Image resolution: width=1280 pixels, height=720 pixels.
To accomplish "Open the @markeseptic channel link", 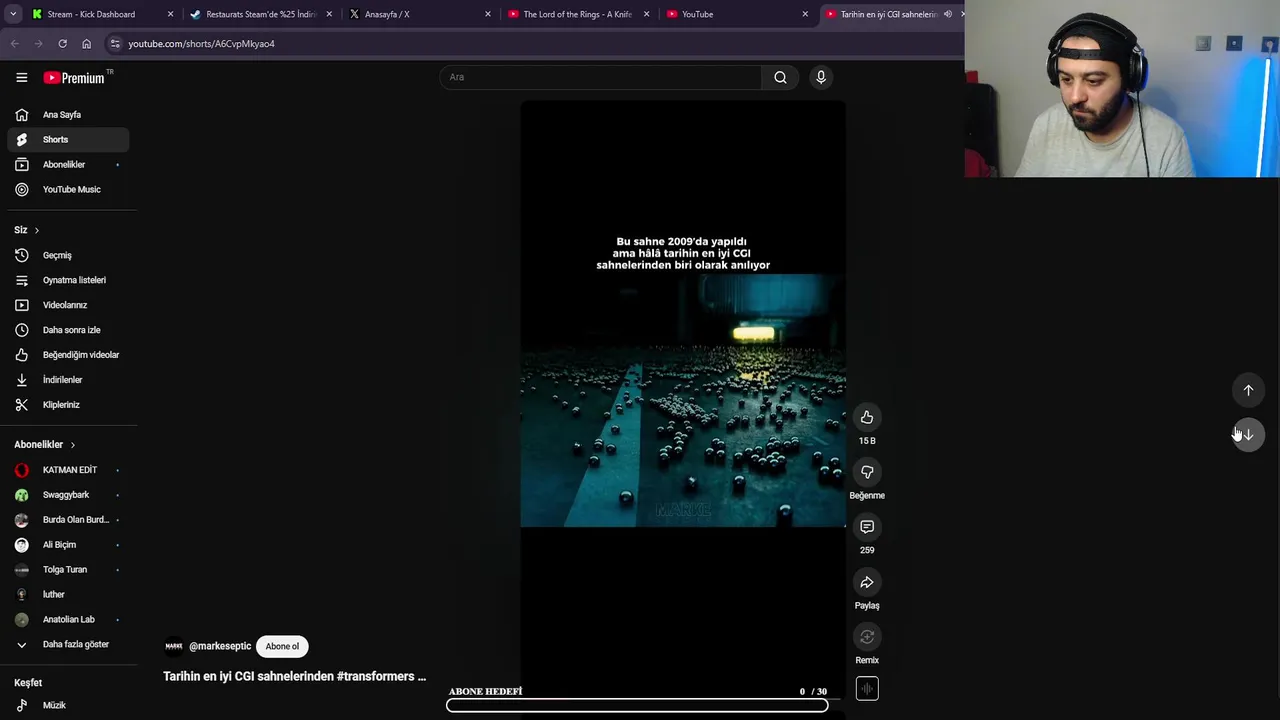I will tap(220, 646).
